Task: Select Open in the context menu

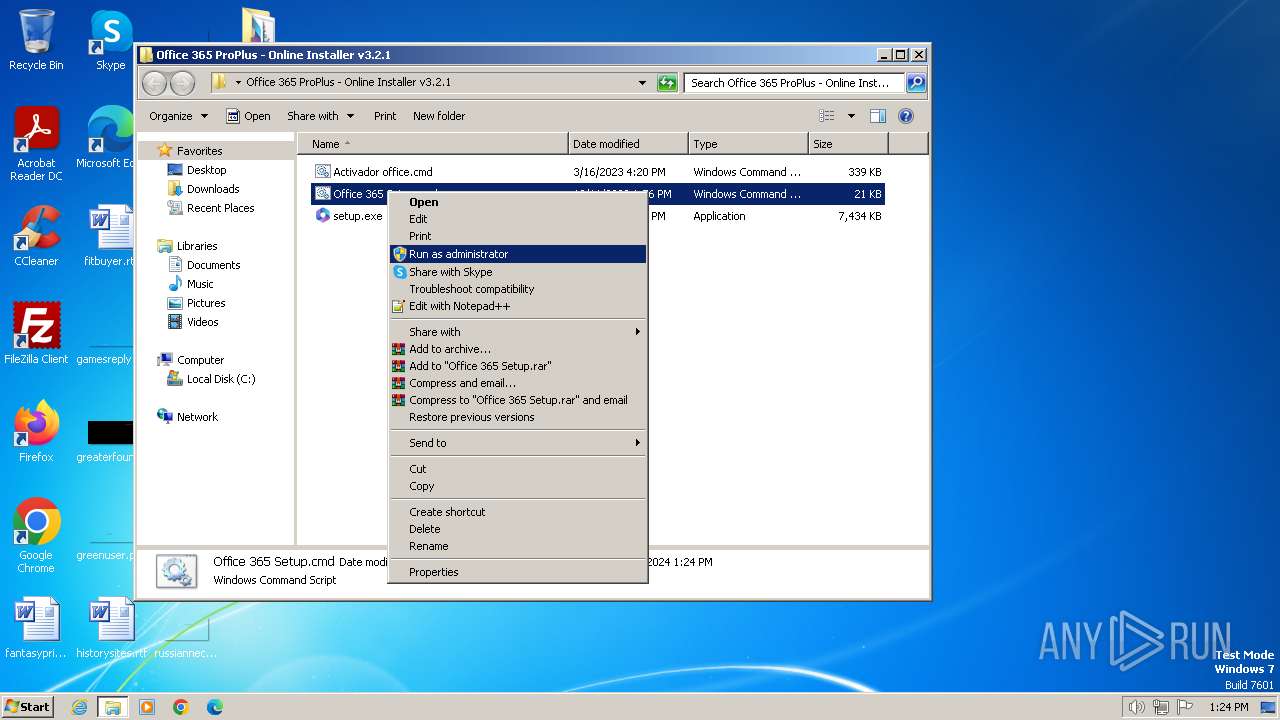Action: (517, 202)
